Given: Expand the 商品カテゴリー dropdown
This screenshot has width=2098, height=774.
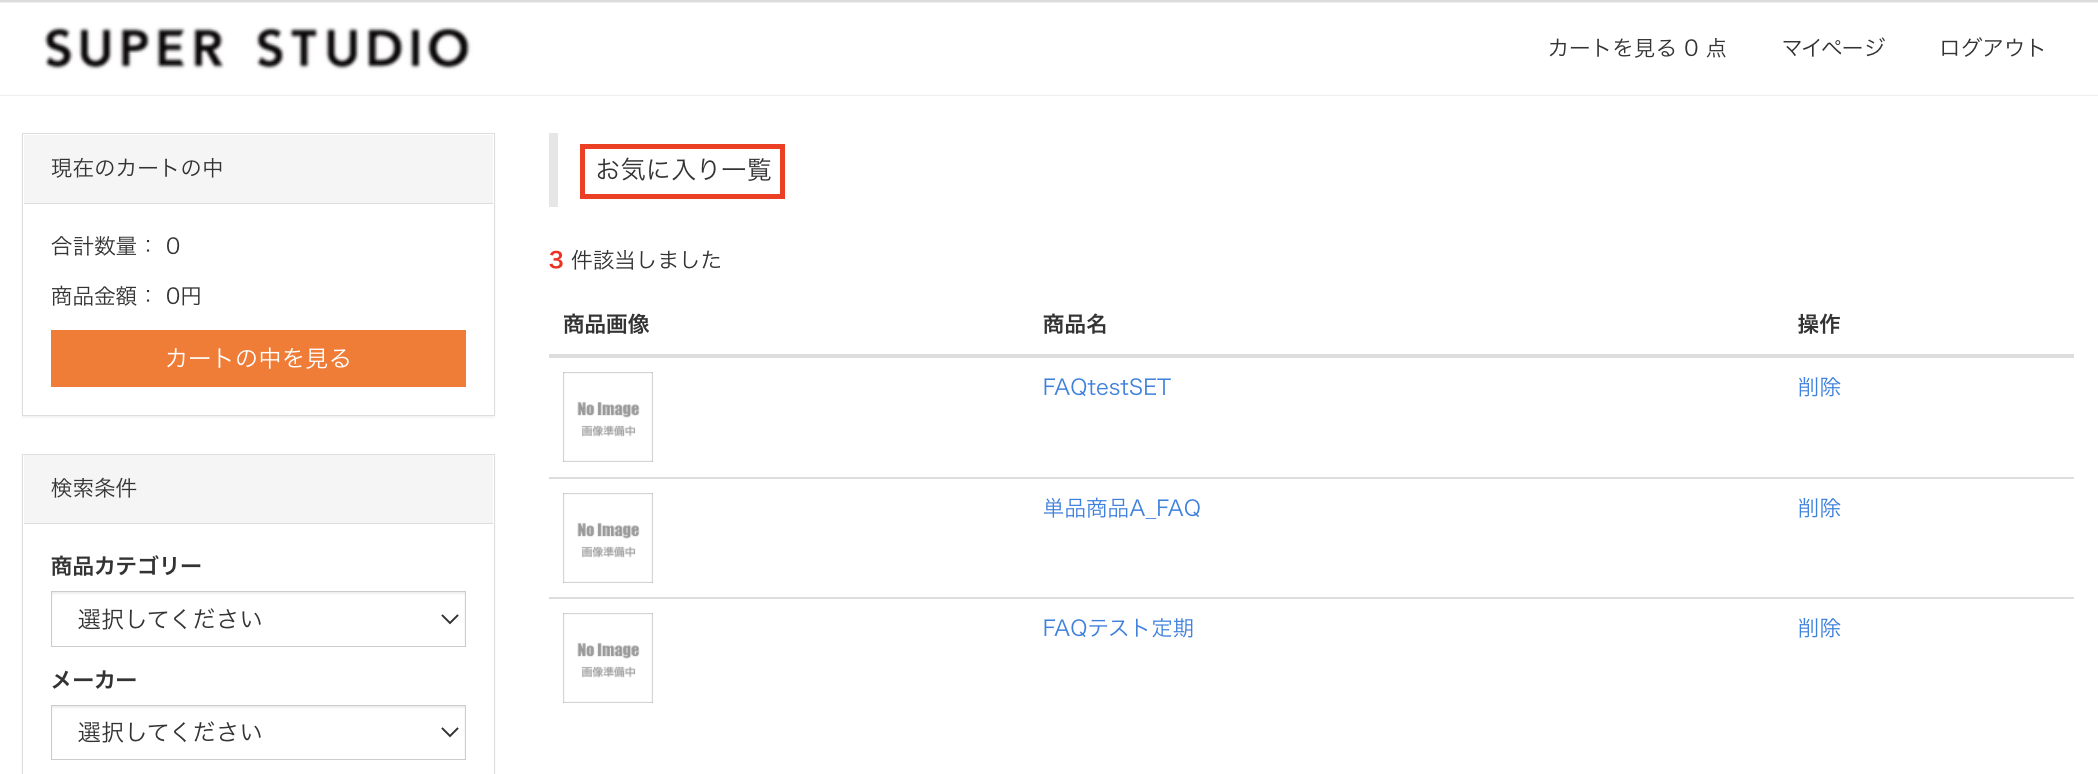Looking at the screenshot, I should click(x=258, y=619).
